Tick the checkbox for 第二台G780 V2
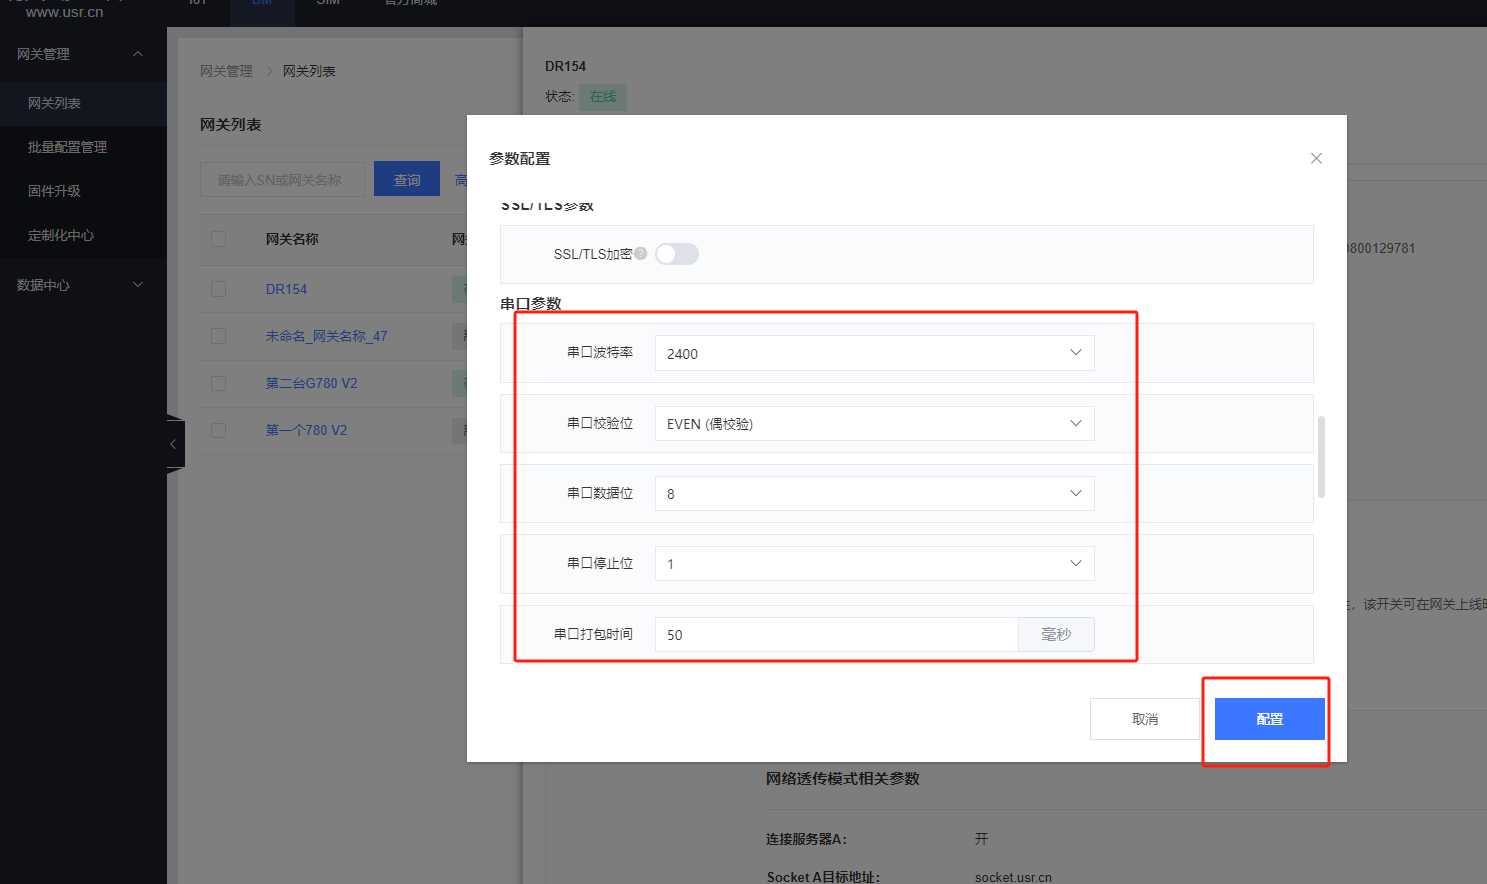Image resolution: width=1487 pixels, height=884 pixels. click(x=218, y=383)
